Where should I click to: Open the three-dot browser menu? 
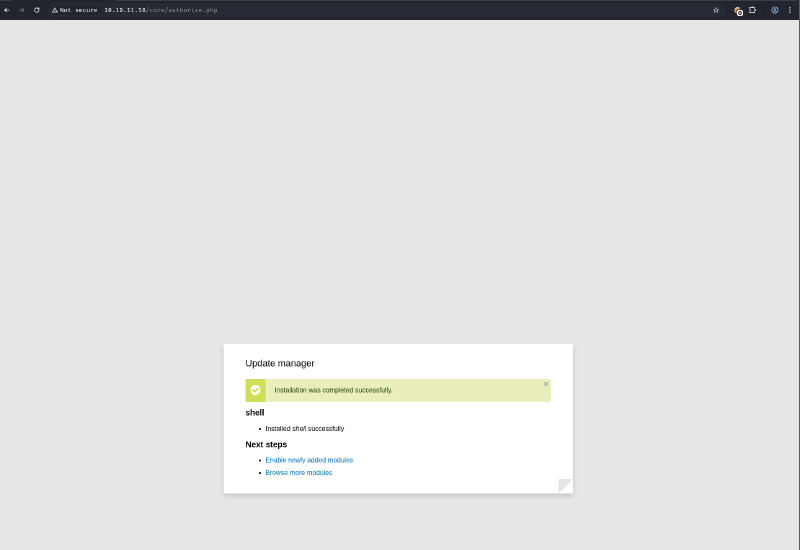click(x=789, y=10)
